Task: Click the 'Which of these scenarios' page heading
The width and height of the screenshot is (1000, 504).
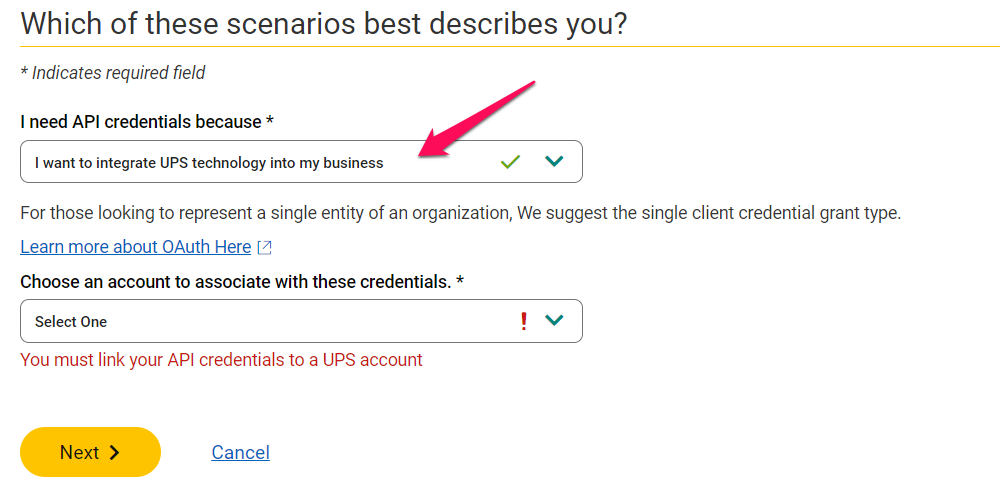Action: click(324, 24)
